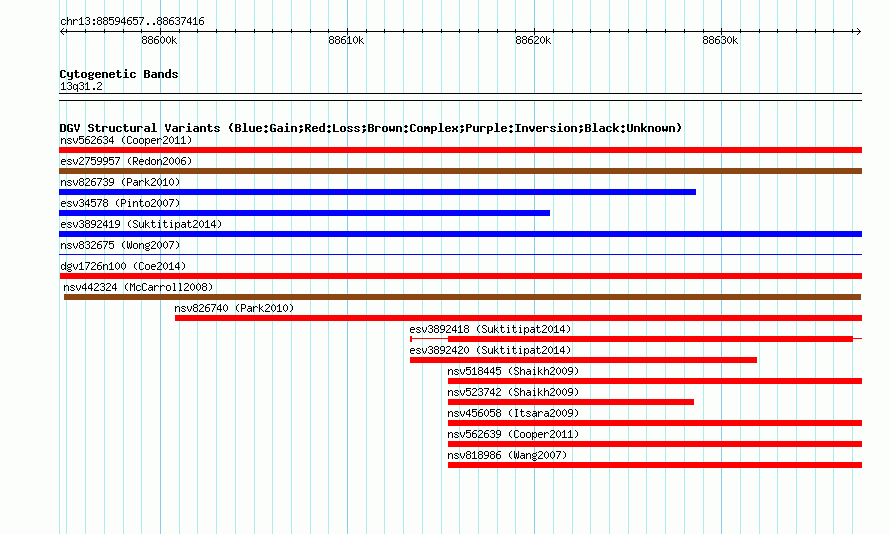Open esv3892418 (Suktitipat2014) variant label

point(490,329)
